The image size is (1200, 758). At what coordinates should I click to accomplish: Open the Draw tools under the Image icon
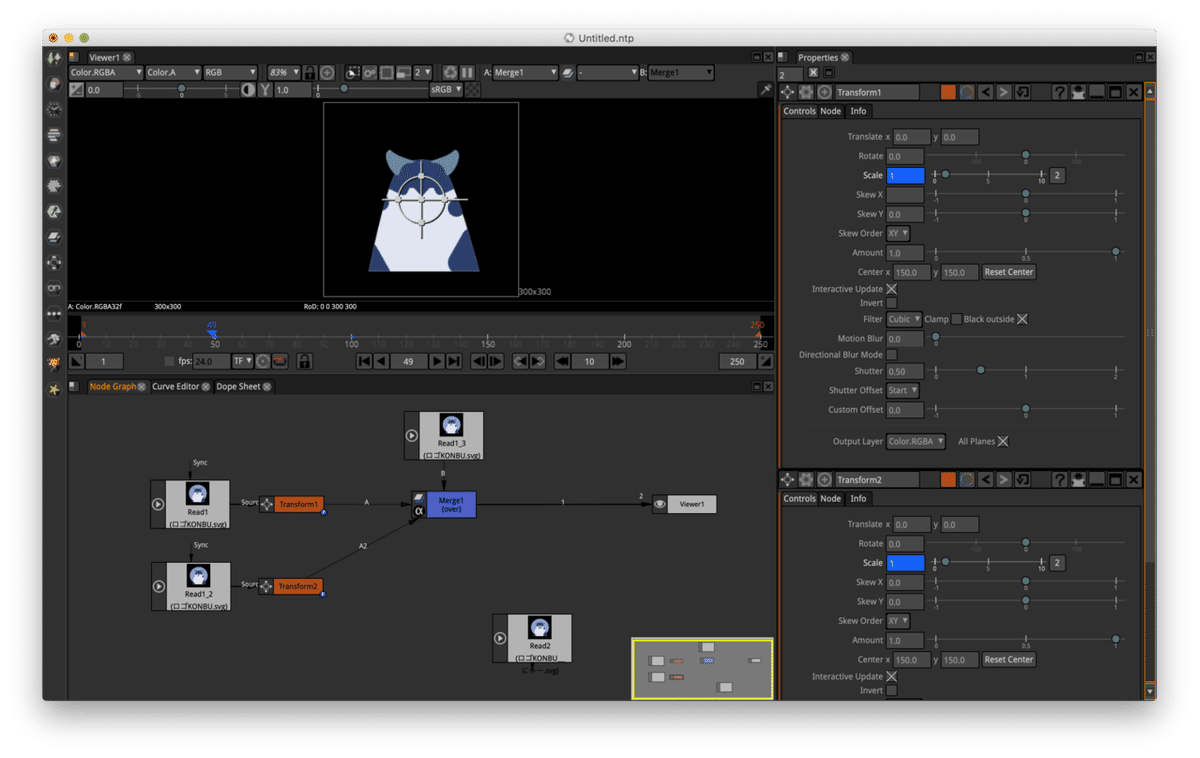pos(54,84)
